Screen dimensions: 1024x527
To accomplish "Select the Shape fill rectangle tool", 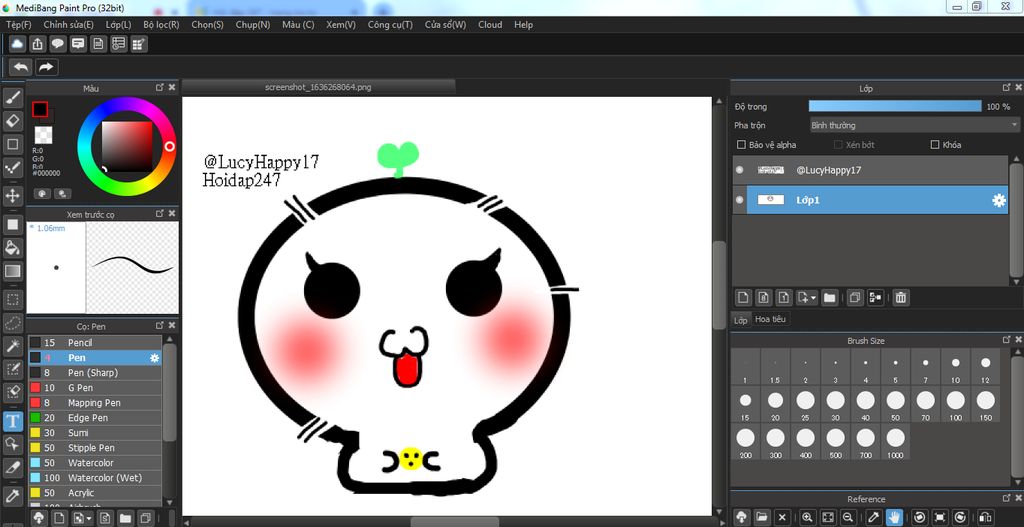I will click(13, 225).
